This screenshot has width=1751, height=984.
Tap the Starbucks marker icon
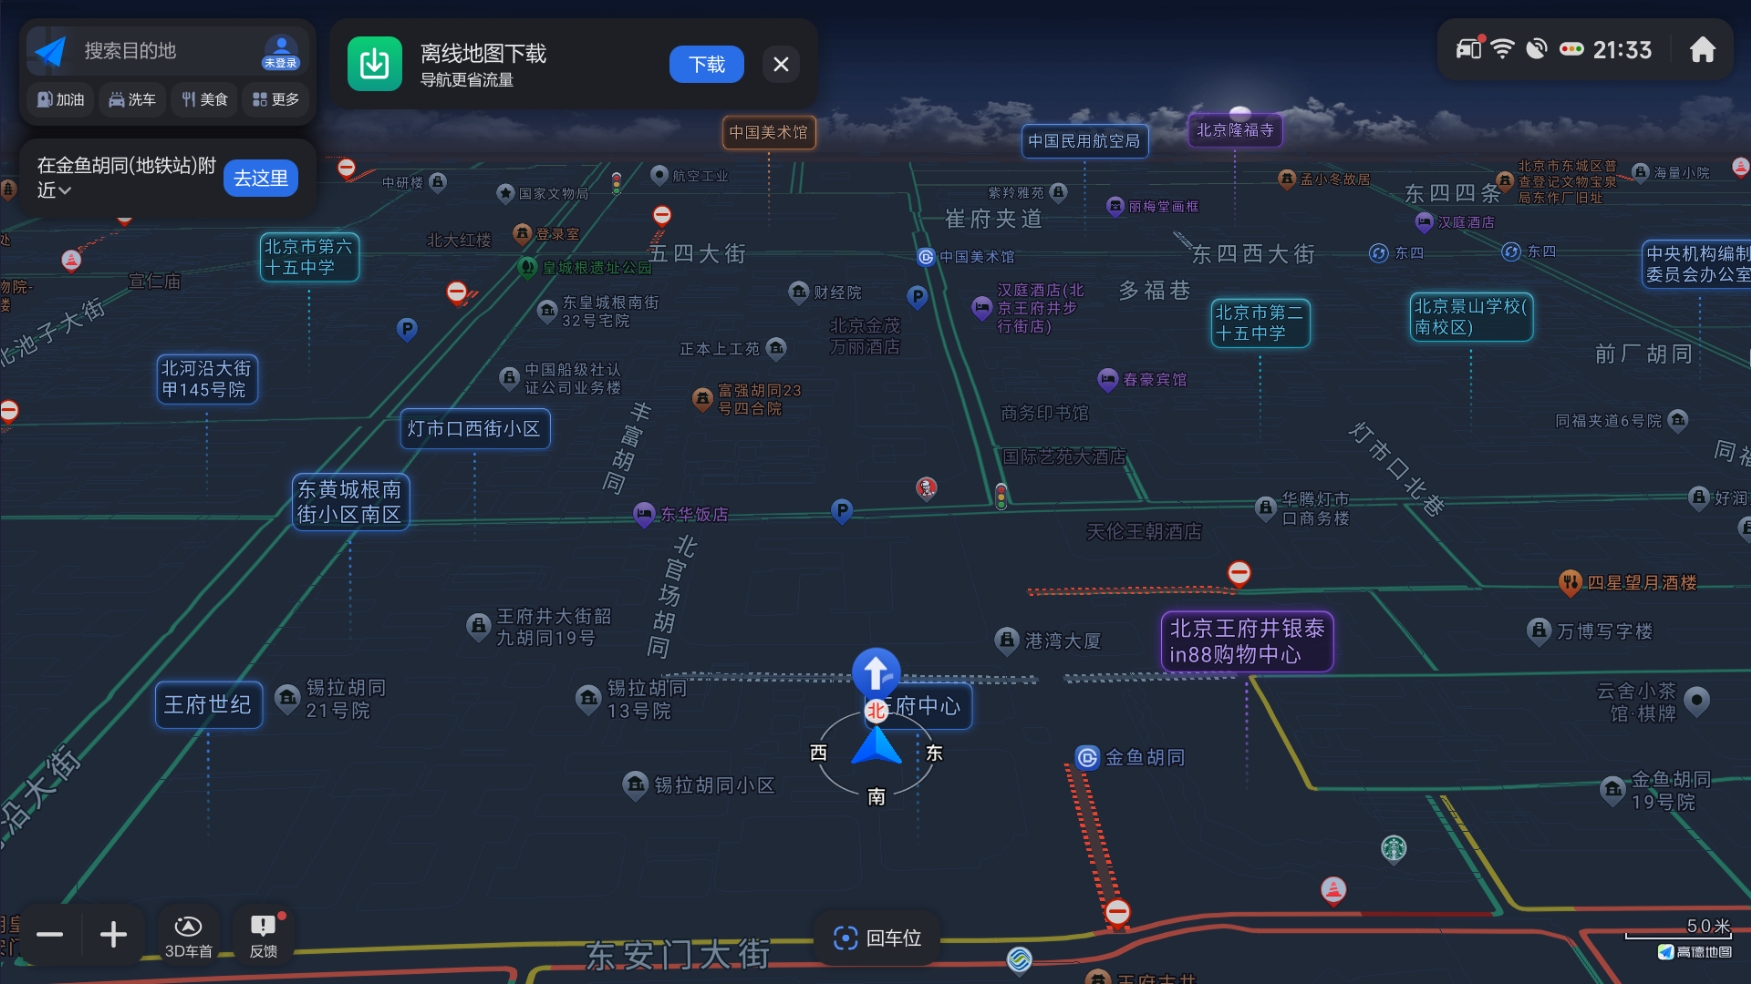point(1394,848)
